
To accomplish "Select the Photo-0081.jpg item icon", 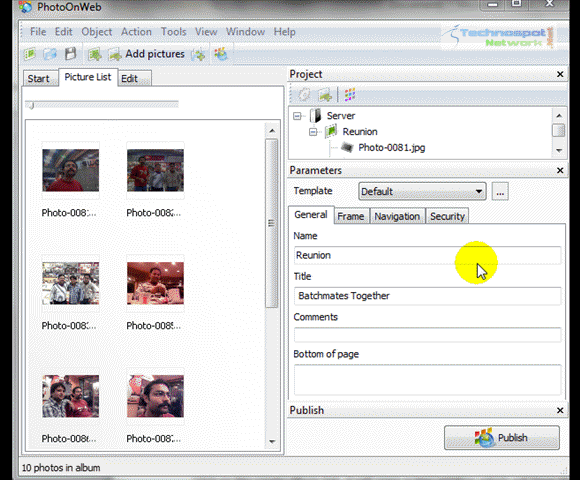I will [347, 148].
